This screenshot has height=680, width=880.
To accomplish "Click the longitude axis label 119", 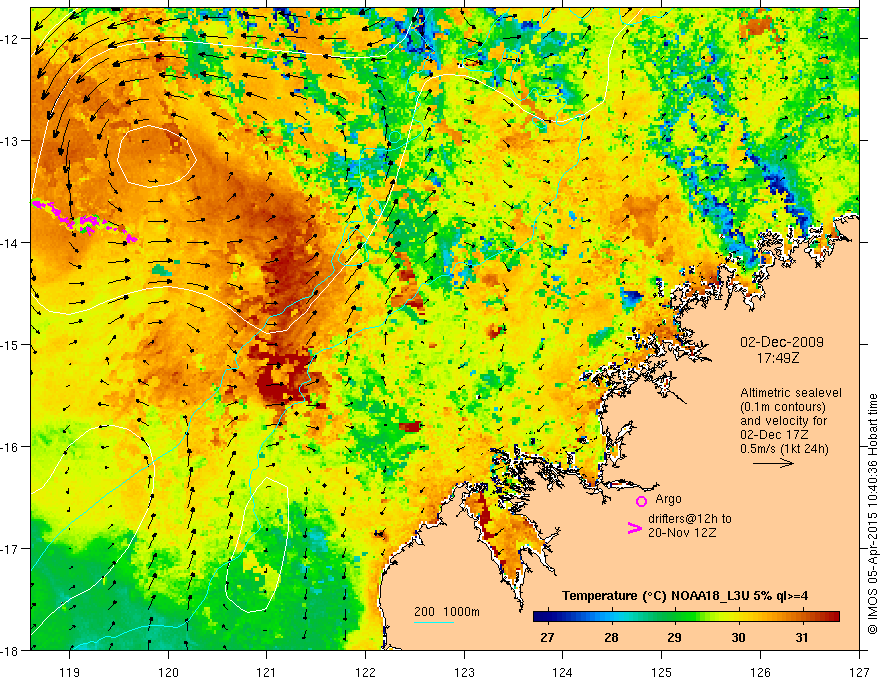I will (70, 672).
